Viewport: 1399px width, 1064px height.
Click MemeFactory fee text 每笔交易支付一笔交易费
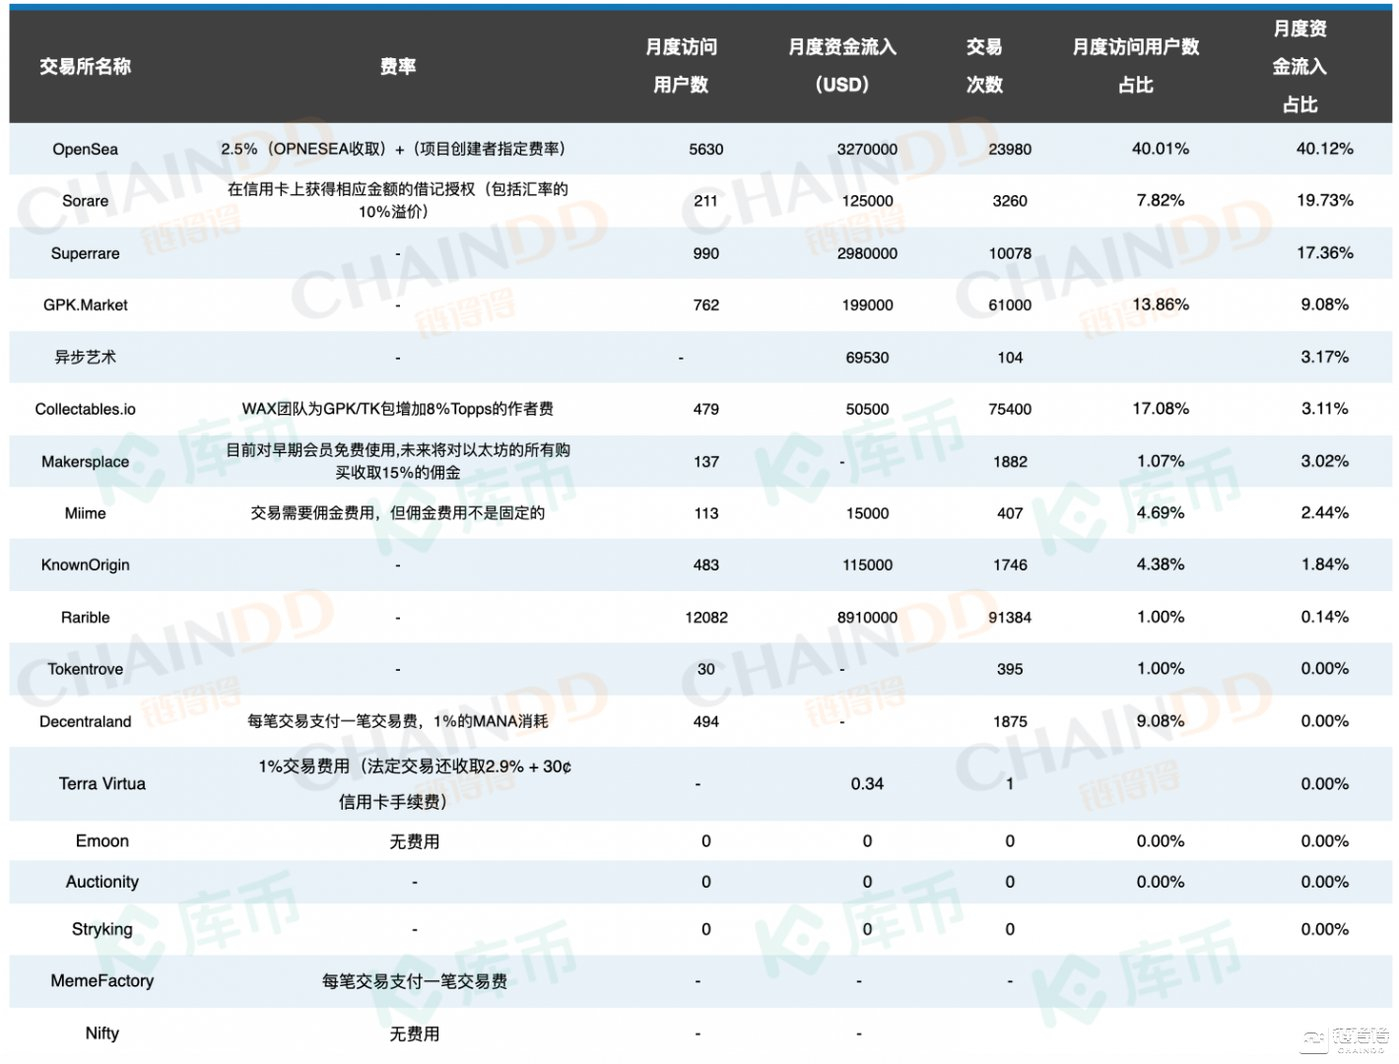point(414,982)
